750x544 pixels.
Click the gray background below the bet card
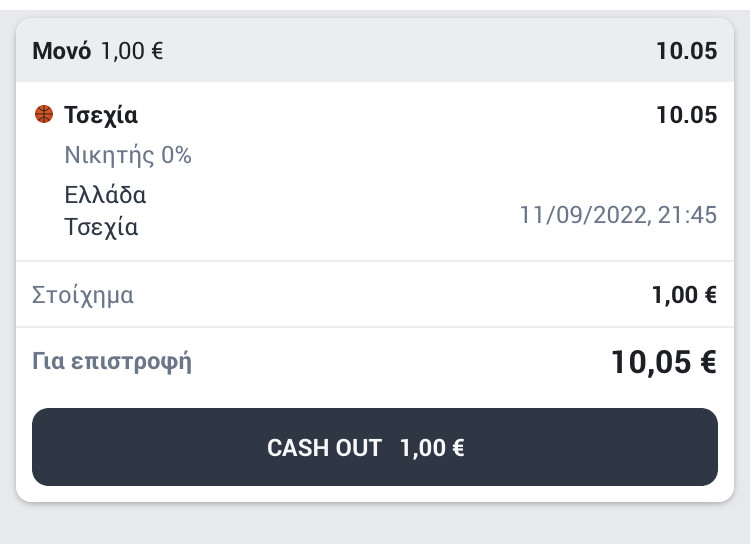click(375, 524)
